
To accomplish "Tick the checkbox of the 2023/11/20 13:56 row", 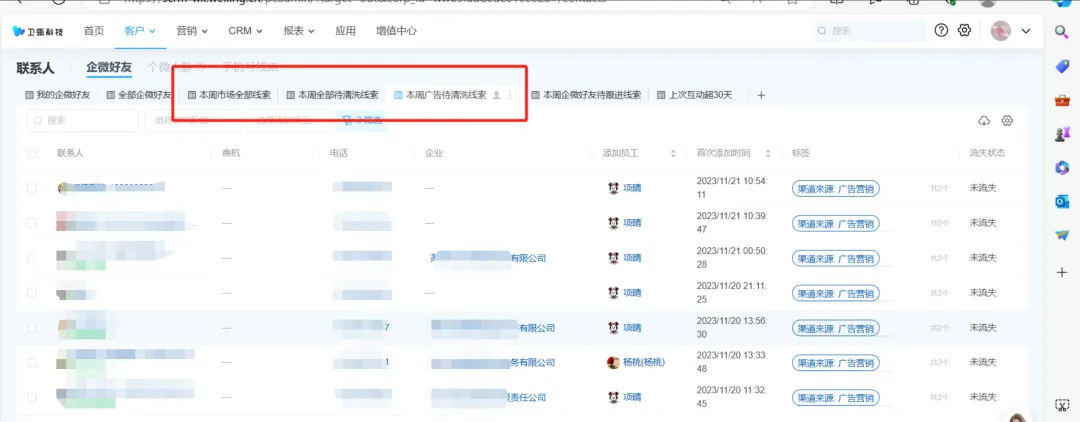I will pos(32,327).
